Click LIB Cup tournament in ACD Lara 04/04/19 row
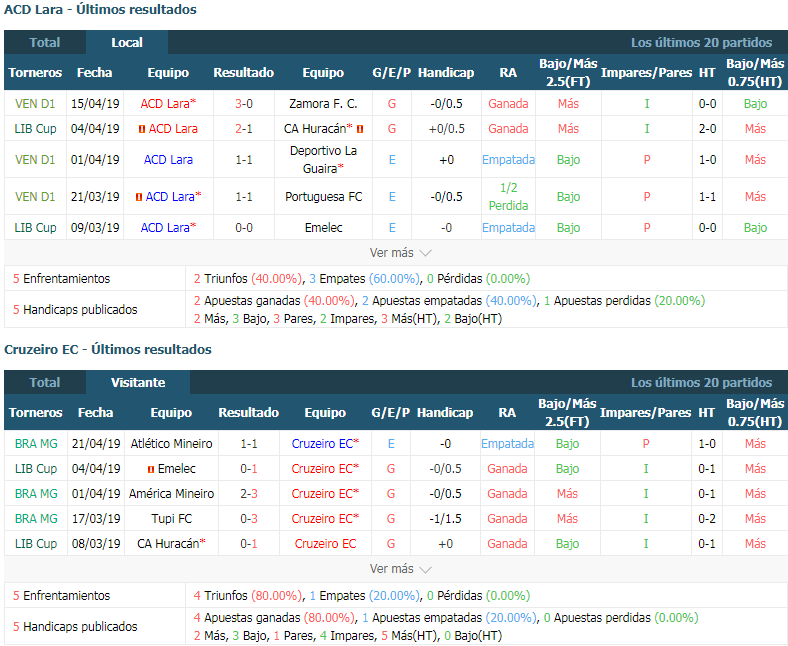The width and height of the screenshot is (788, 646). click(x=35, y=129)
